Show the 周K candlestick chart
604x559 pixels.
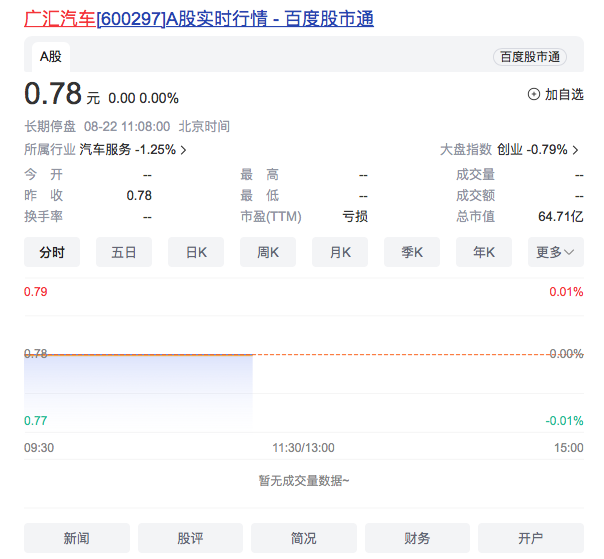(268, 252)
